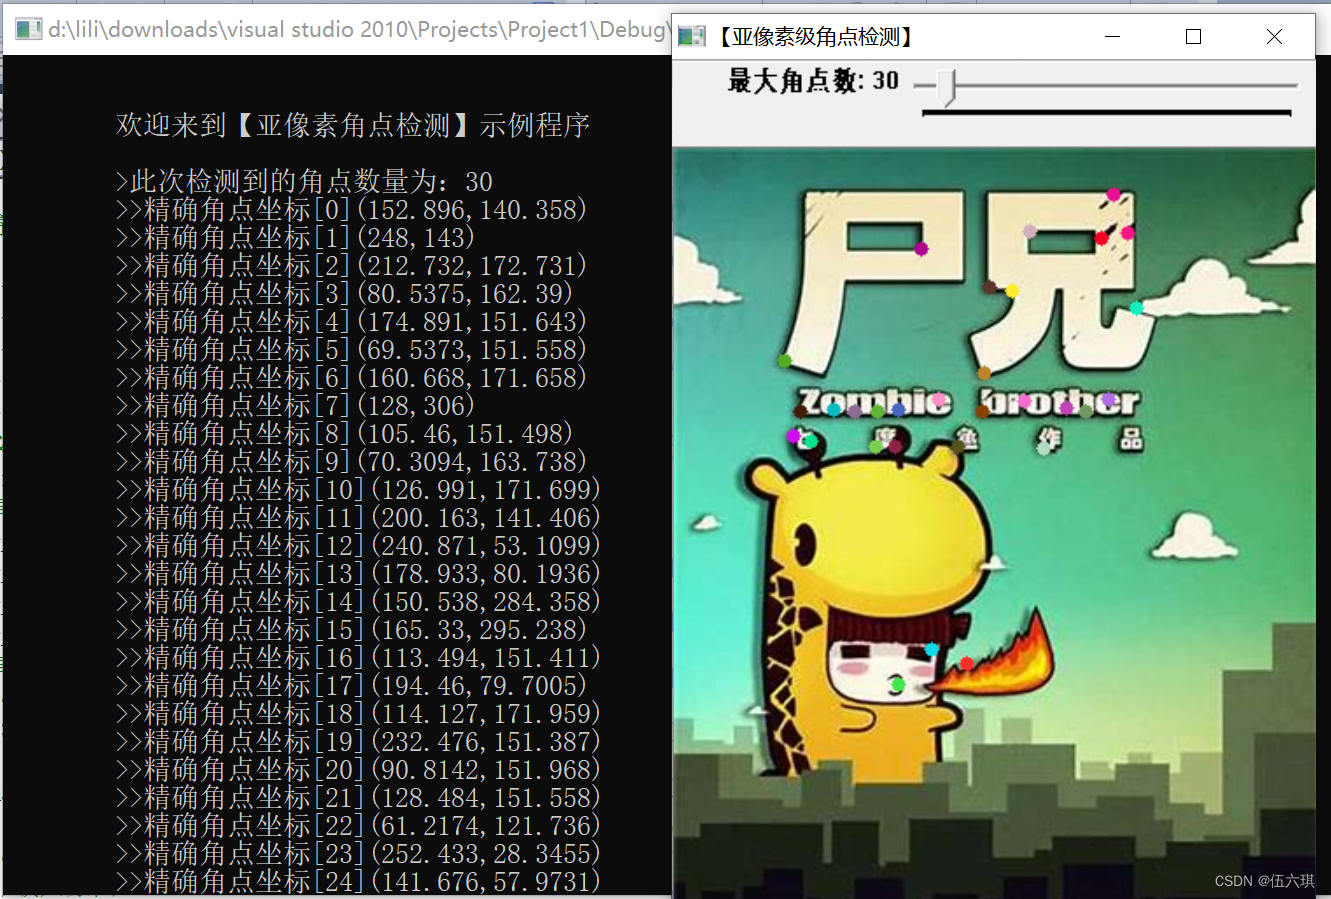Click the brother text in the poster image
The width and height of the screenshot is (1331, 899).
[1059, 402]
